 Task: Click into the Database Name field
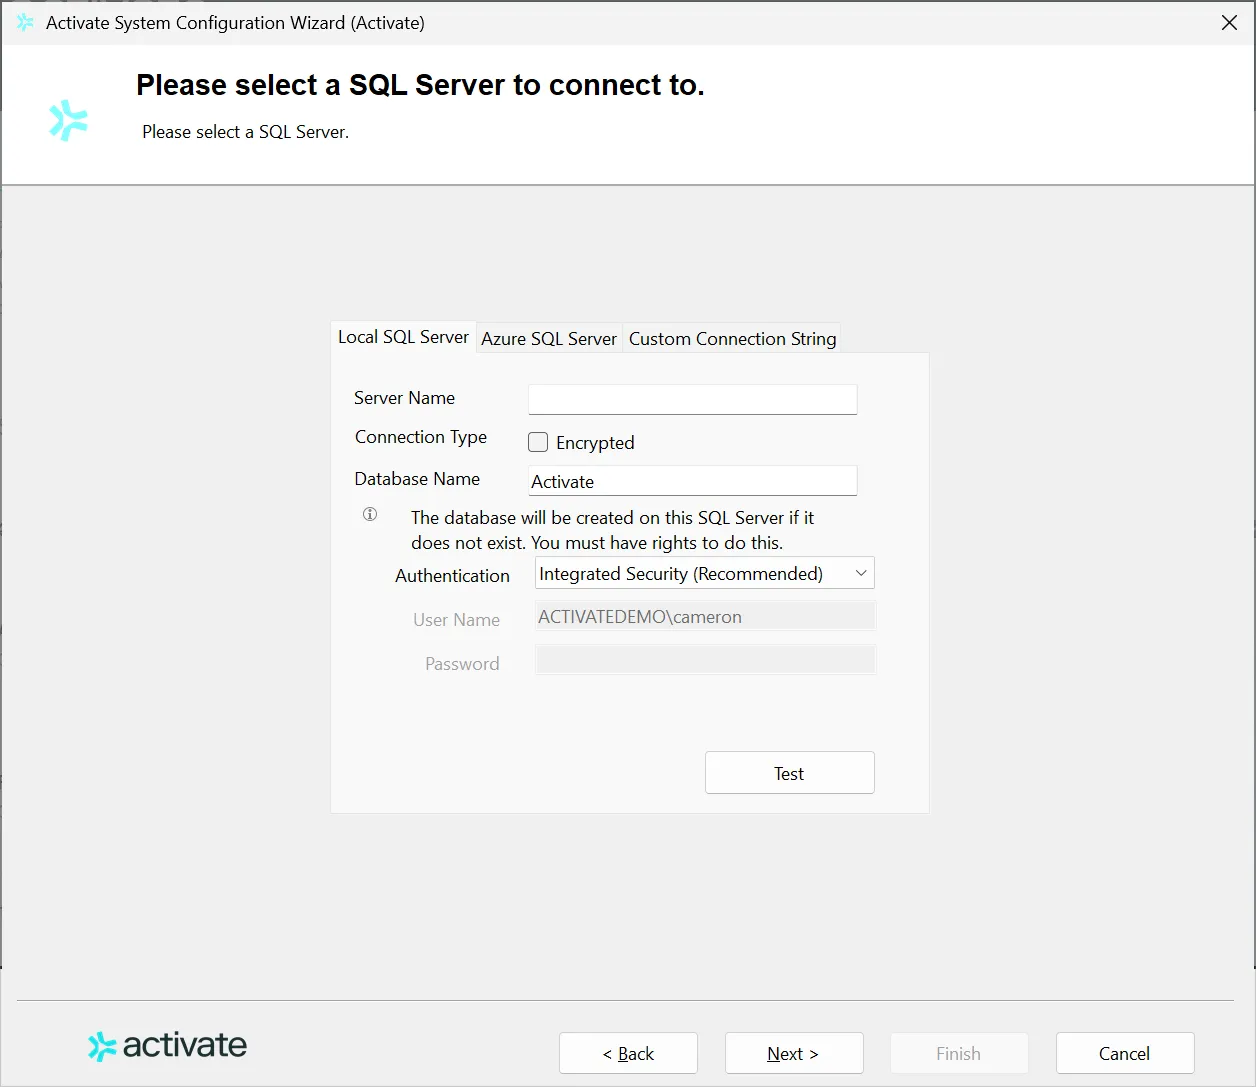pos(693,481)
